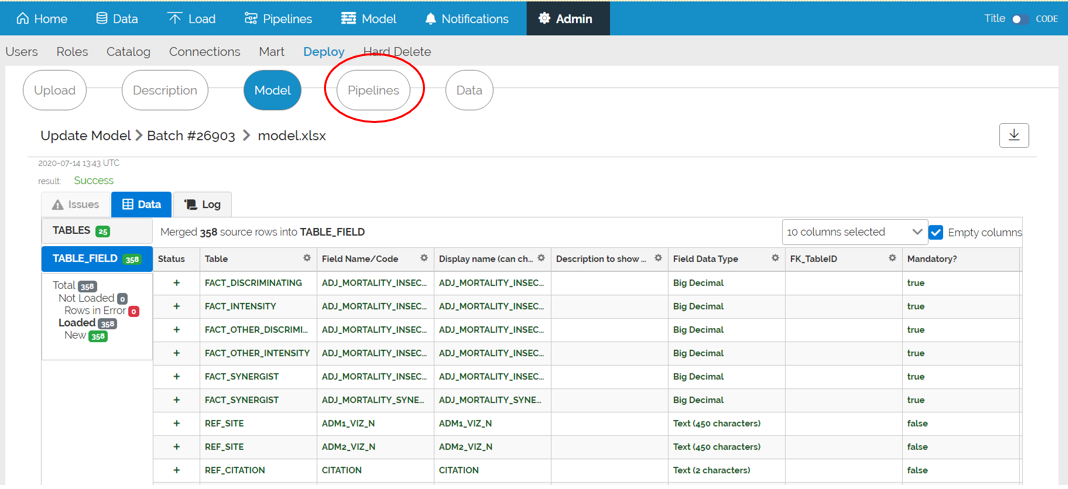Go to the Upload deployment step

coord(54,90)
